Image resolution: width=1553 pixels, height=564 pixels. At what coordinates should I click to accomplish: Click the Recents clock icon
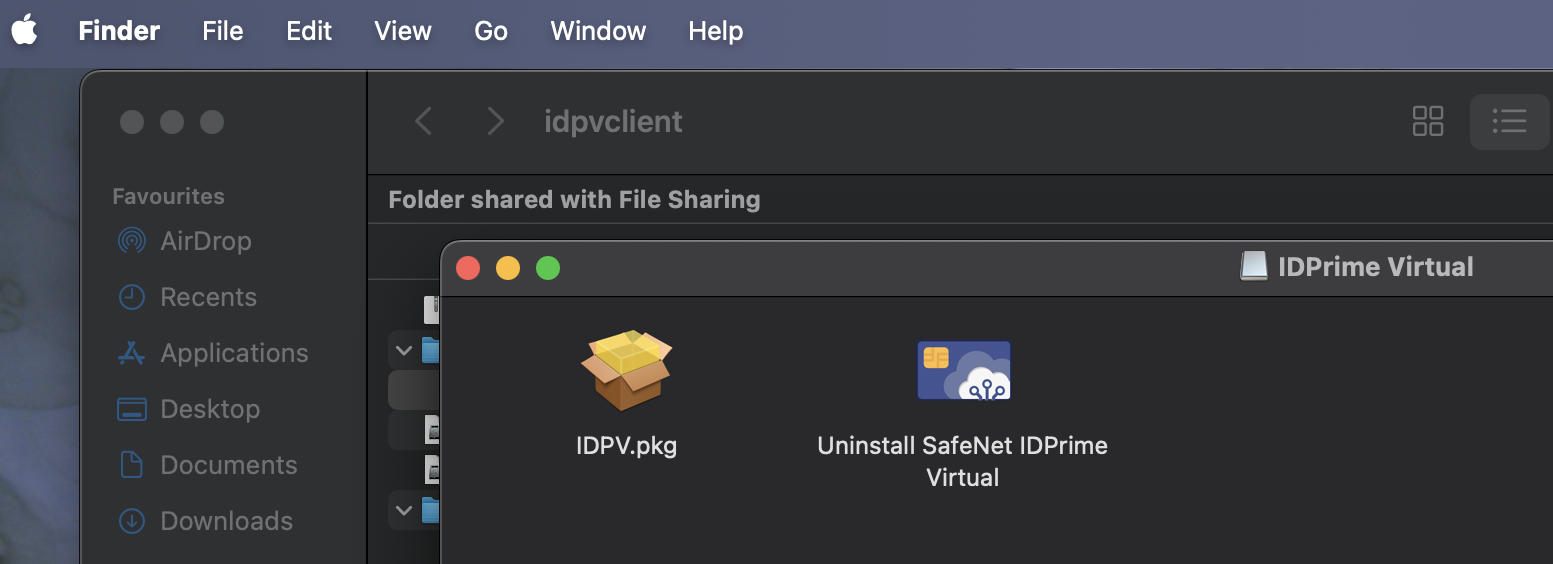pos(132,297)
